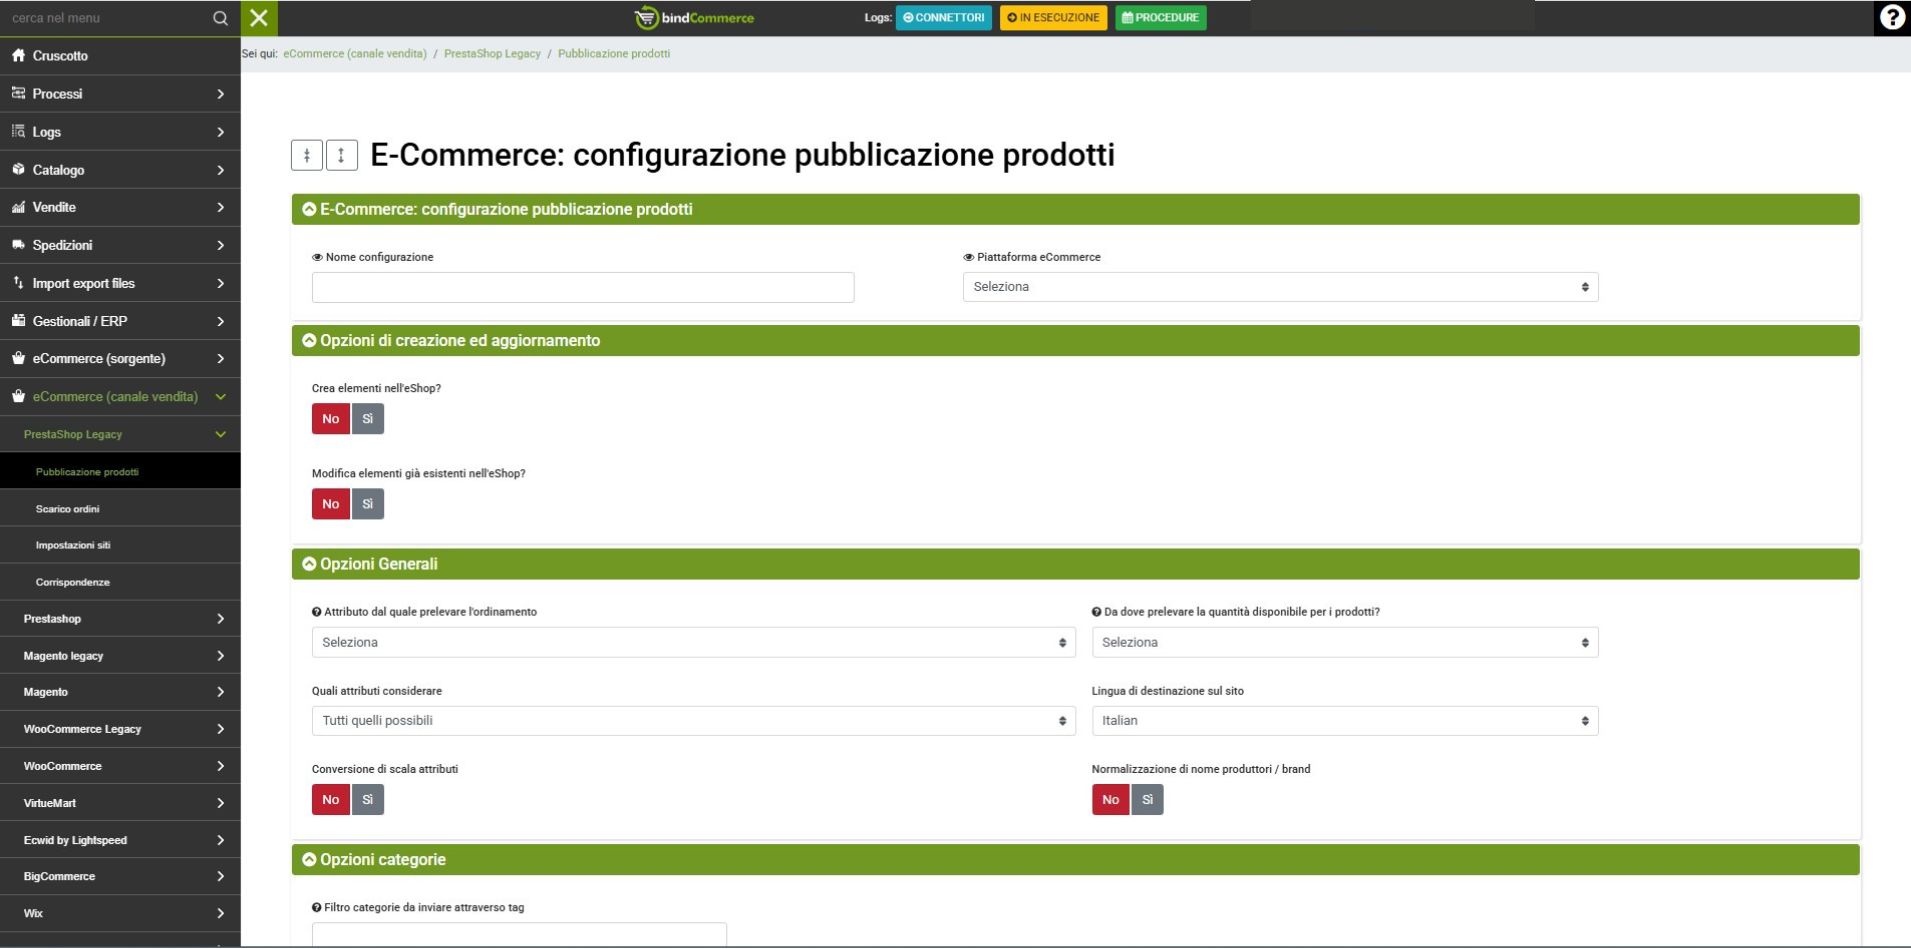Collapse the Opzioni categorie section header

coord(382,860)
